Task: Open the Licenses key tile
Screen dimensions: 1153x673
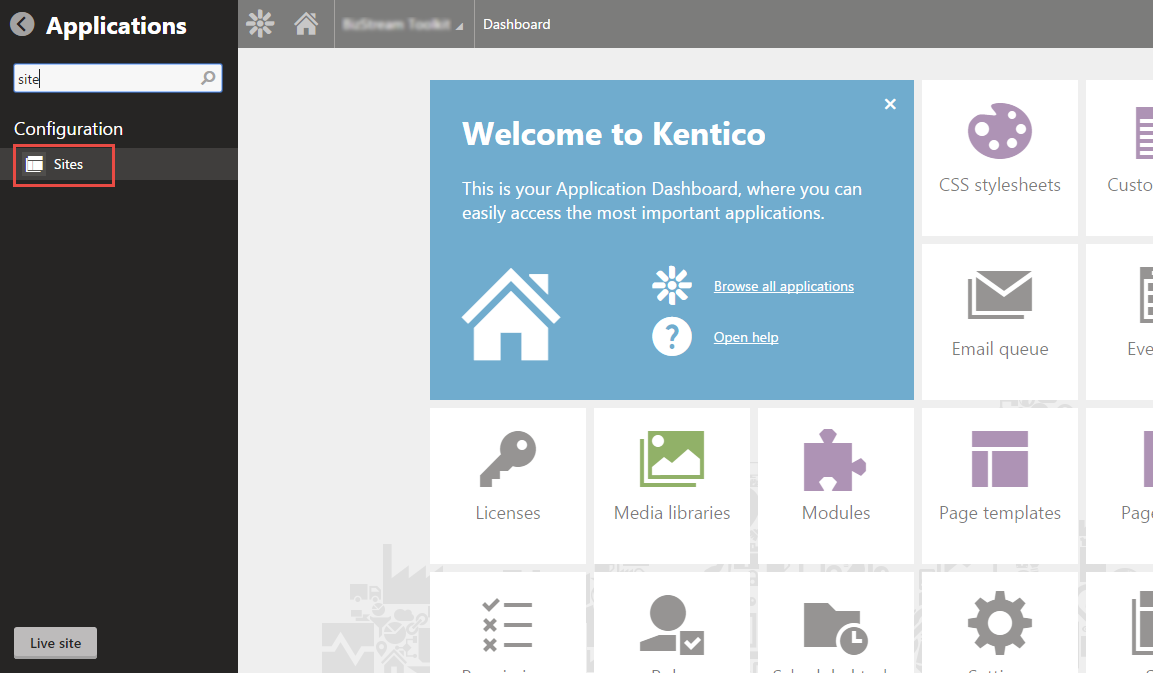Action: (x=507, y=486)
